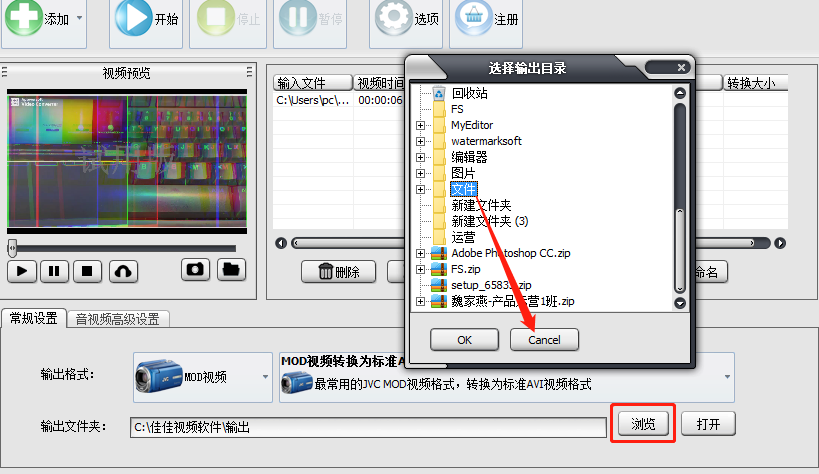The image size is (819, 474).
Task: Select the 编辑器 folder
Action: (x=469, y=157)
